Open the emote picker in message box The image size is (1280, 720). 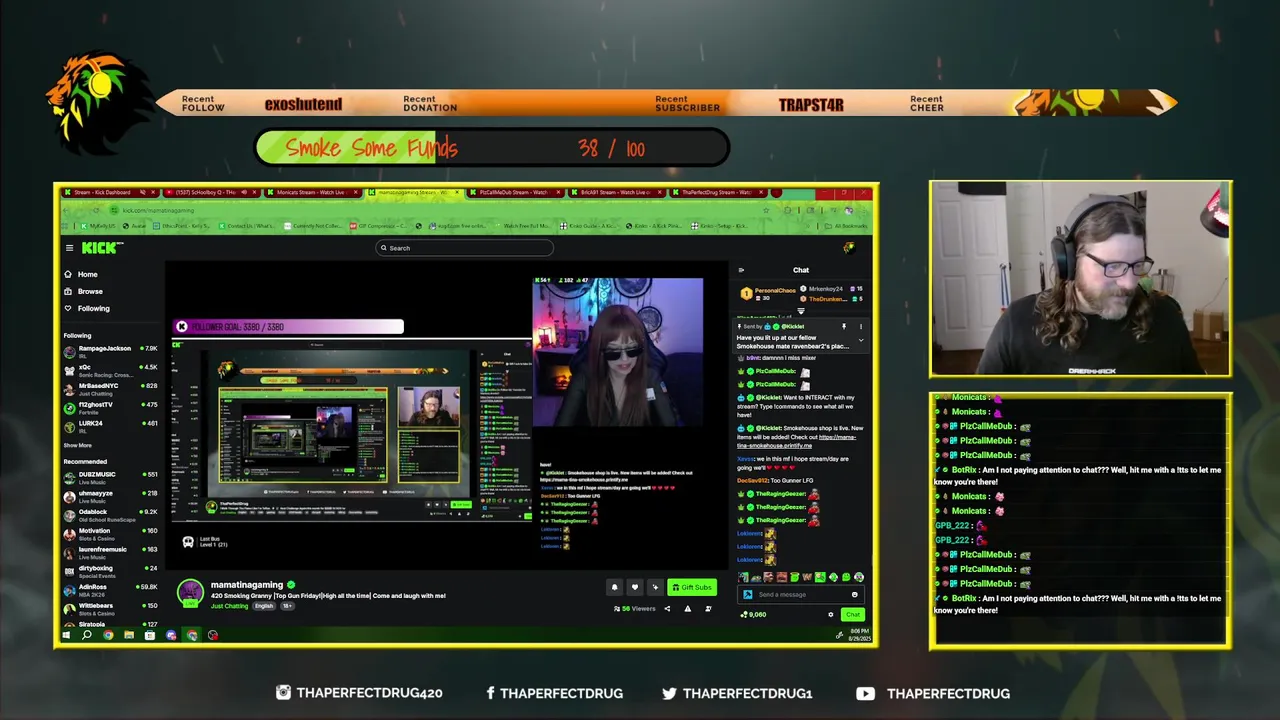[x=854, y=594]
